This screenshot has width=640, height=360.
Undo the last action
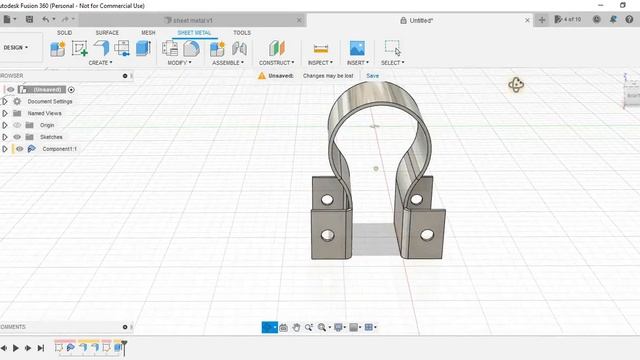point(46,19)
